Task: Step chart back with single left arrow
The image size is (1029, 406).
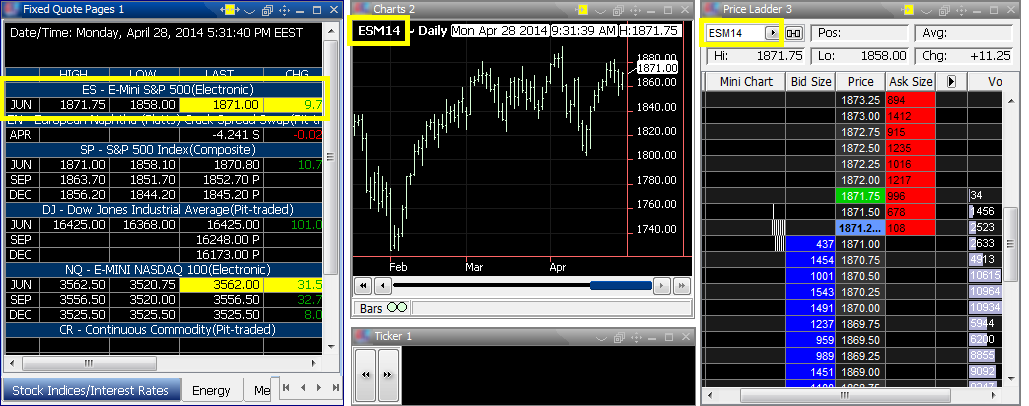Action: [x=383, y=285]
